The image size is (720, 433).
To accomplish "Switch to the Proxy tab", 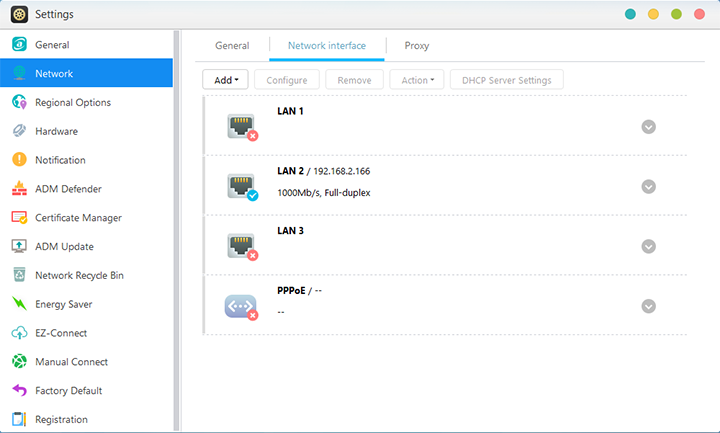I will pyautogui.click(x=417, y=46).
